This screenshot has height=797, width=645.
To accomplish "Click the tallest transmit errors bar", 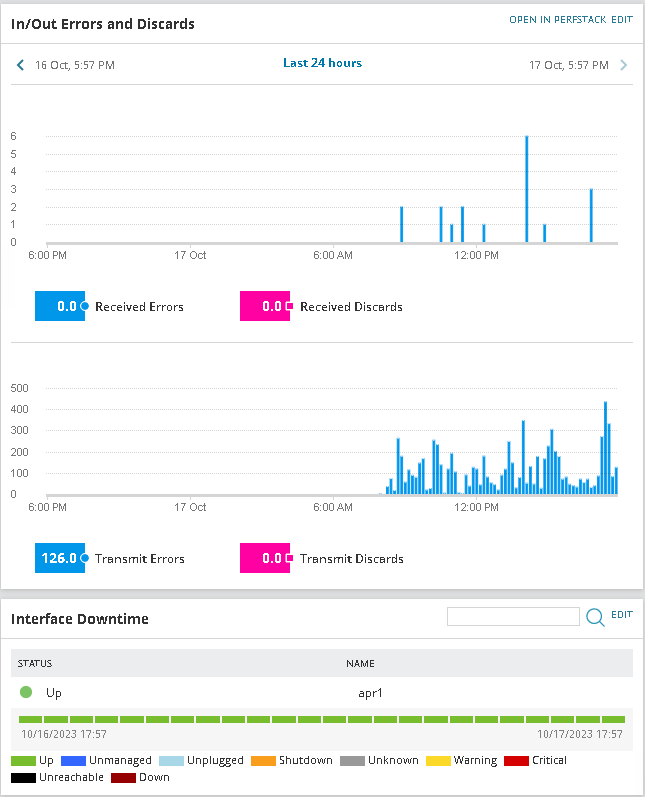I will 605,448.
